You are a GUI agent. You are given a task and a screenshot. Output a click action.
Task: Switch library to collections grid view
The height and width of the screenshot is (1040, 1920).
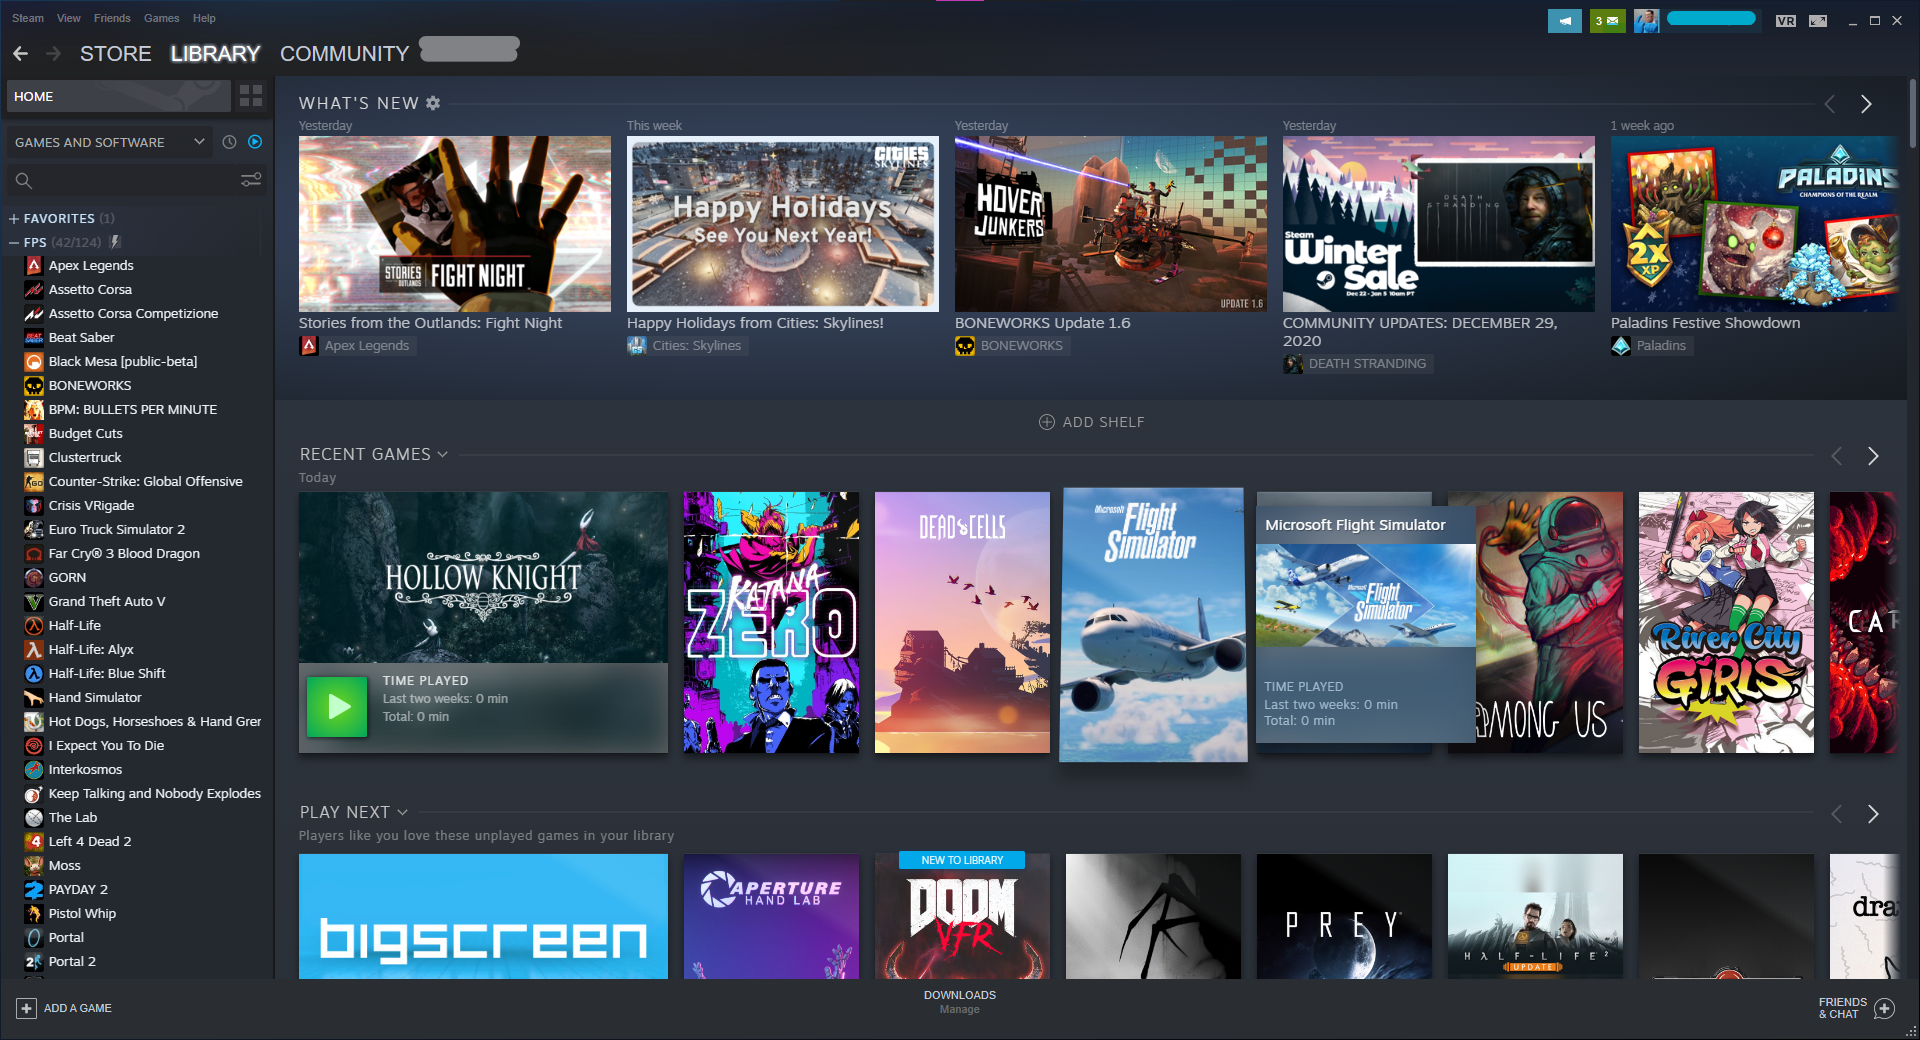(251, 96)
